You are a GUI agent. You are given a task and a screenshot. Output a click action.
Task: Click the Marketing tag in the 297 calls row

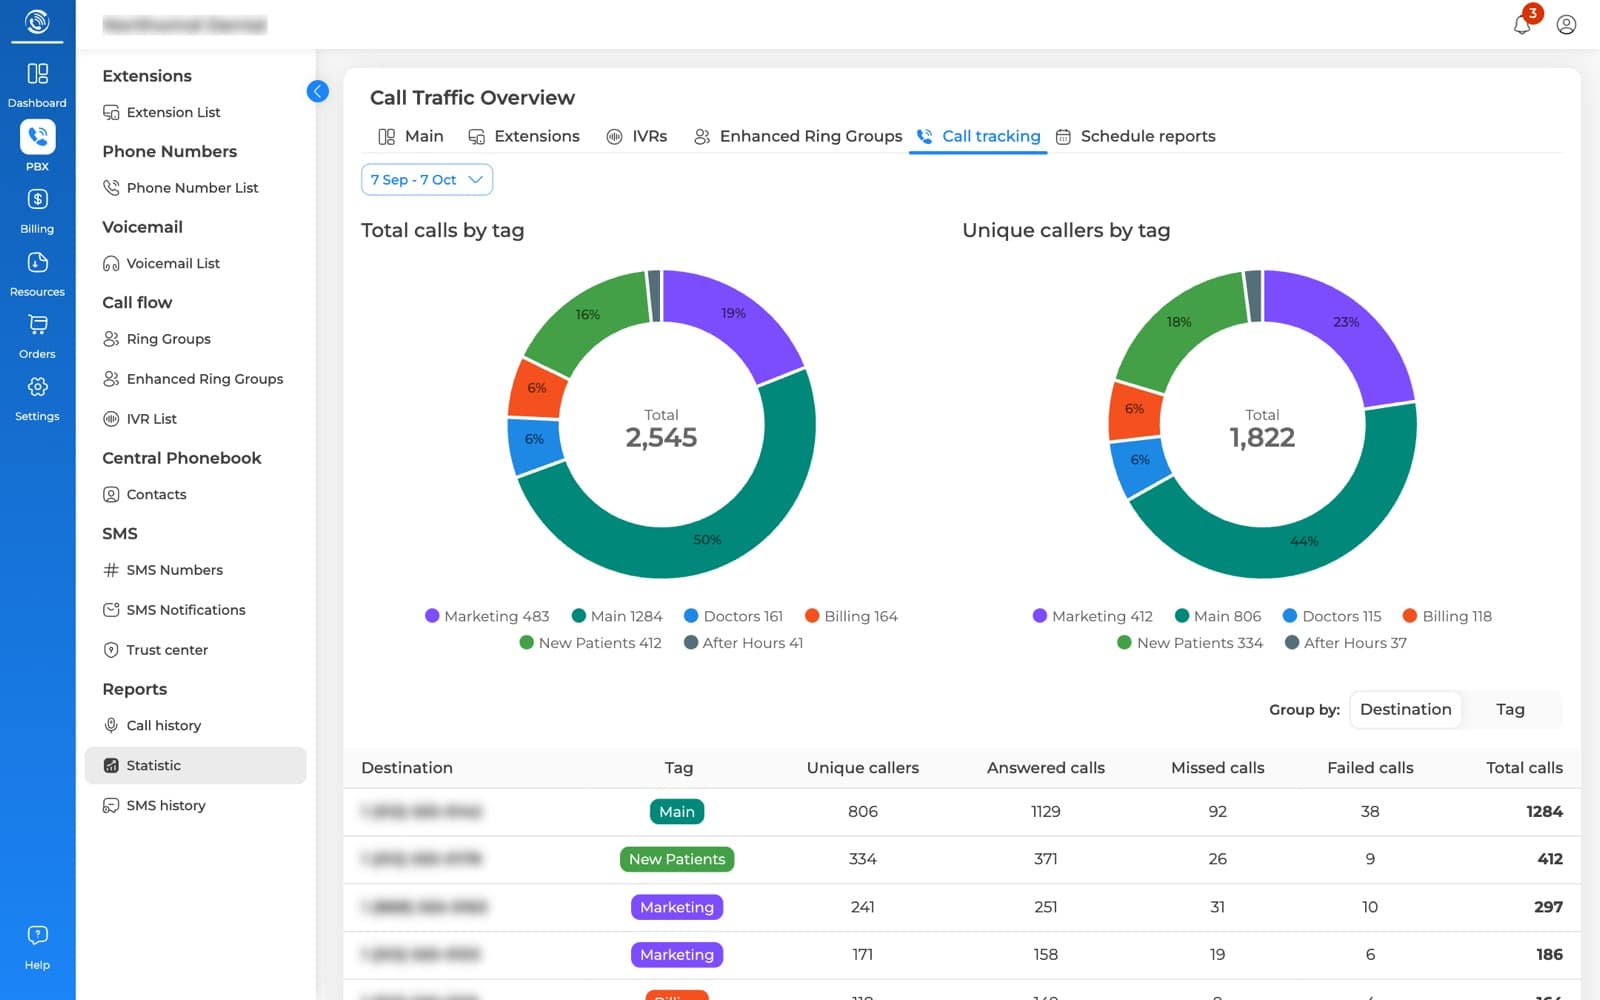[677, 907]
